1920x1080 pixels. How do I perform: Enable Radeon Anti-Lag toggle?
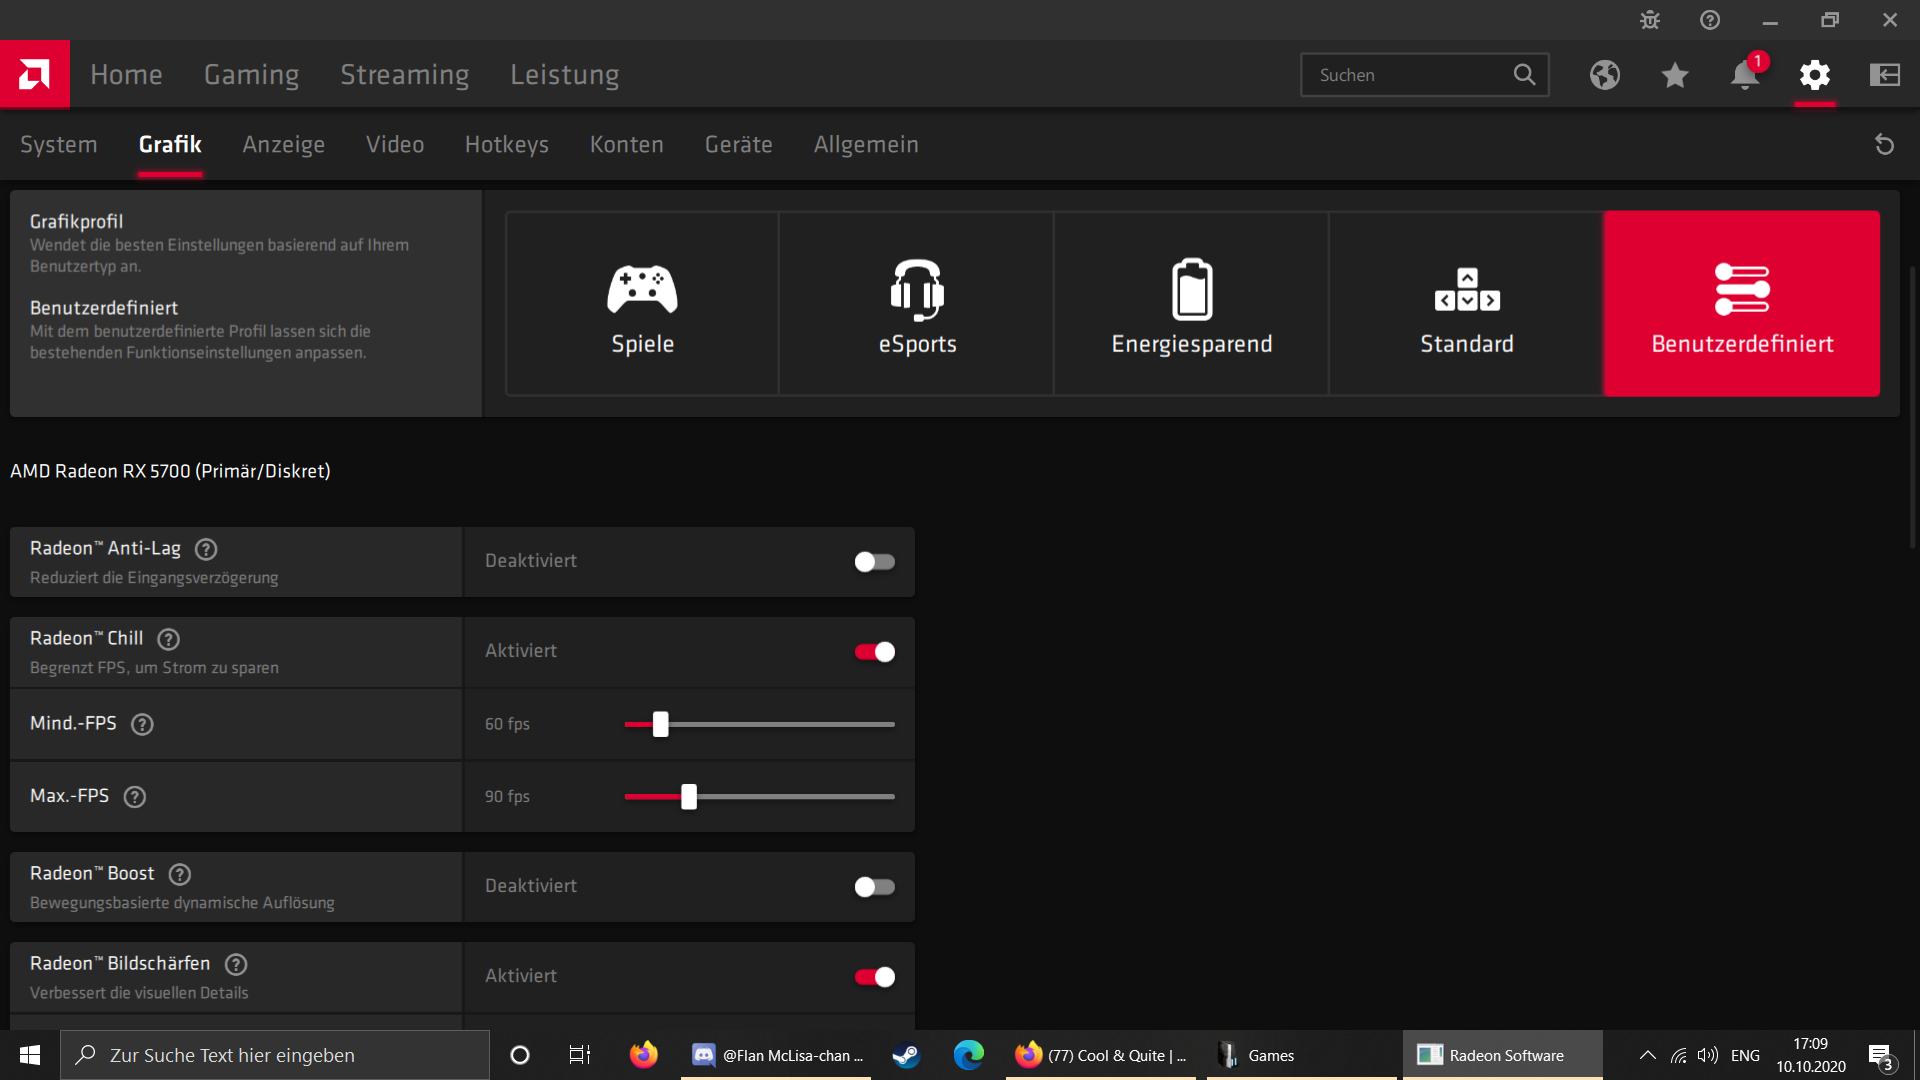pyautogui.click(x=874, y=562)
